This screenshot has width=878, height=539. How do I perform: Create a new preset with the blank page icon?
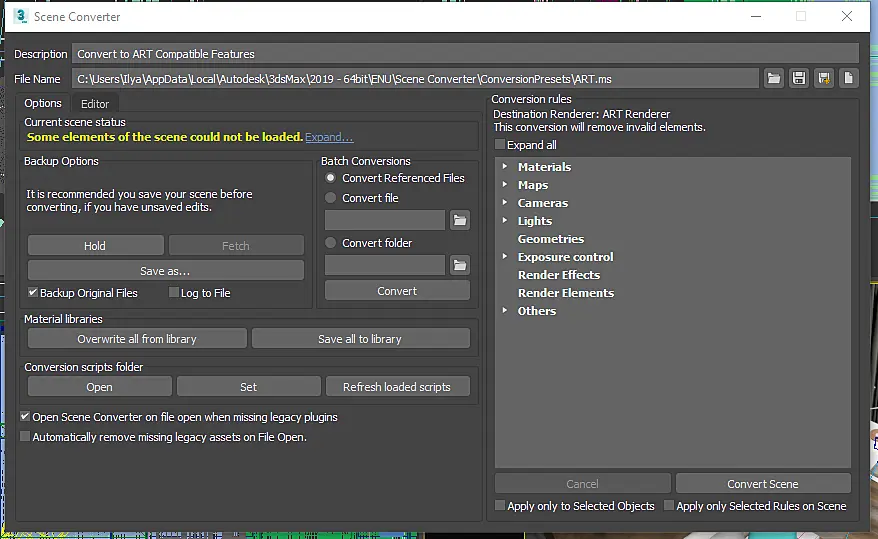[x=848, y=78]
